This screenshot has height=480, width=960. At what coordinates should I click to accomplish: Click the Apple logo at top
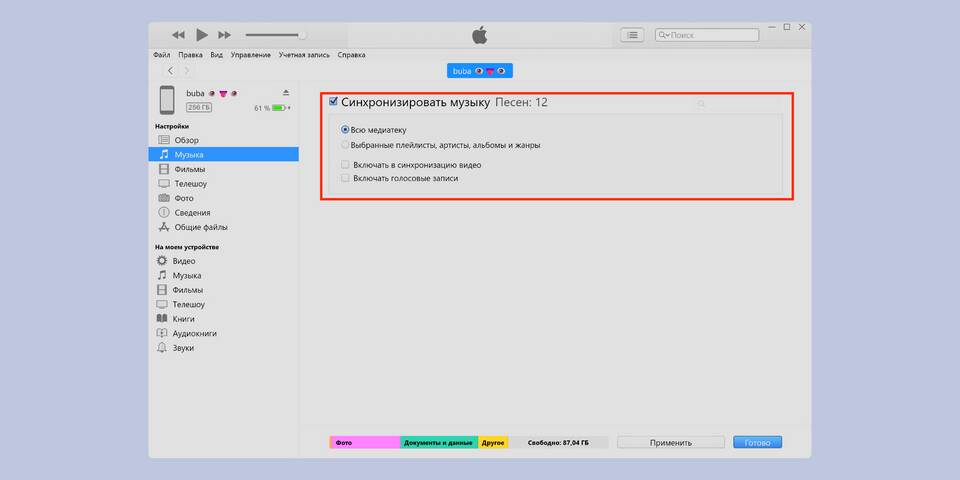(x=480, y=35)
